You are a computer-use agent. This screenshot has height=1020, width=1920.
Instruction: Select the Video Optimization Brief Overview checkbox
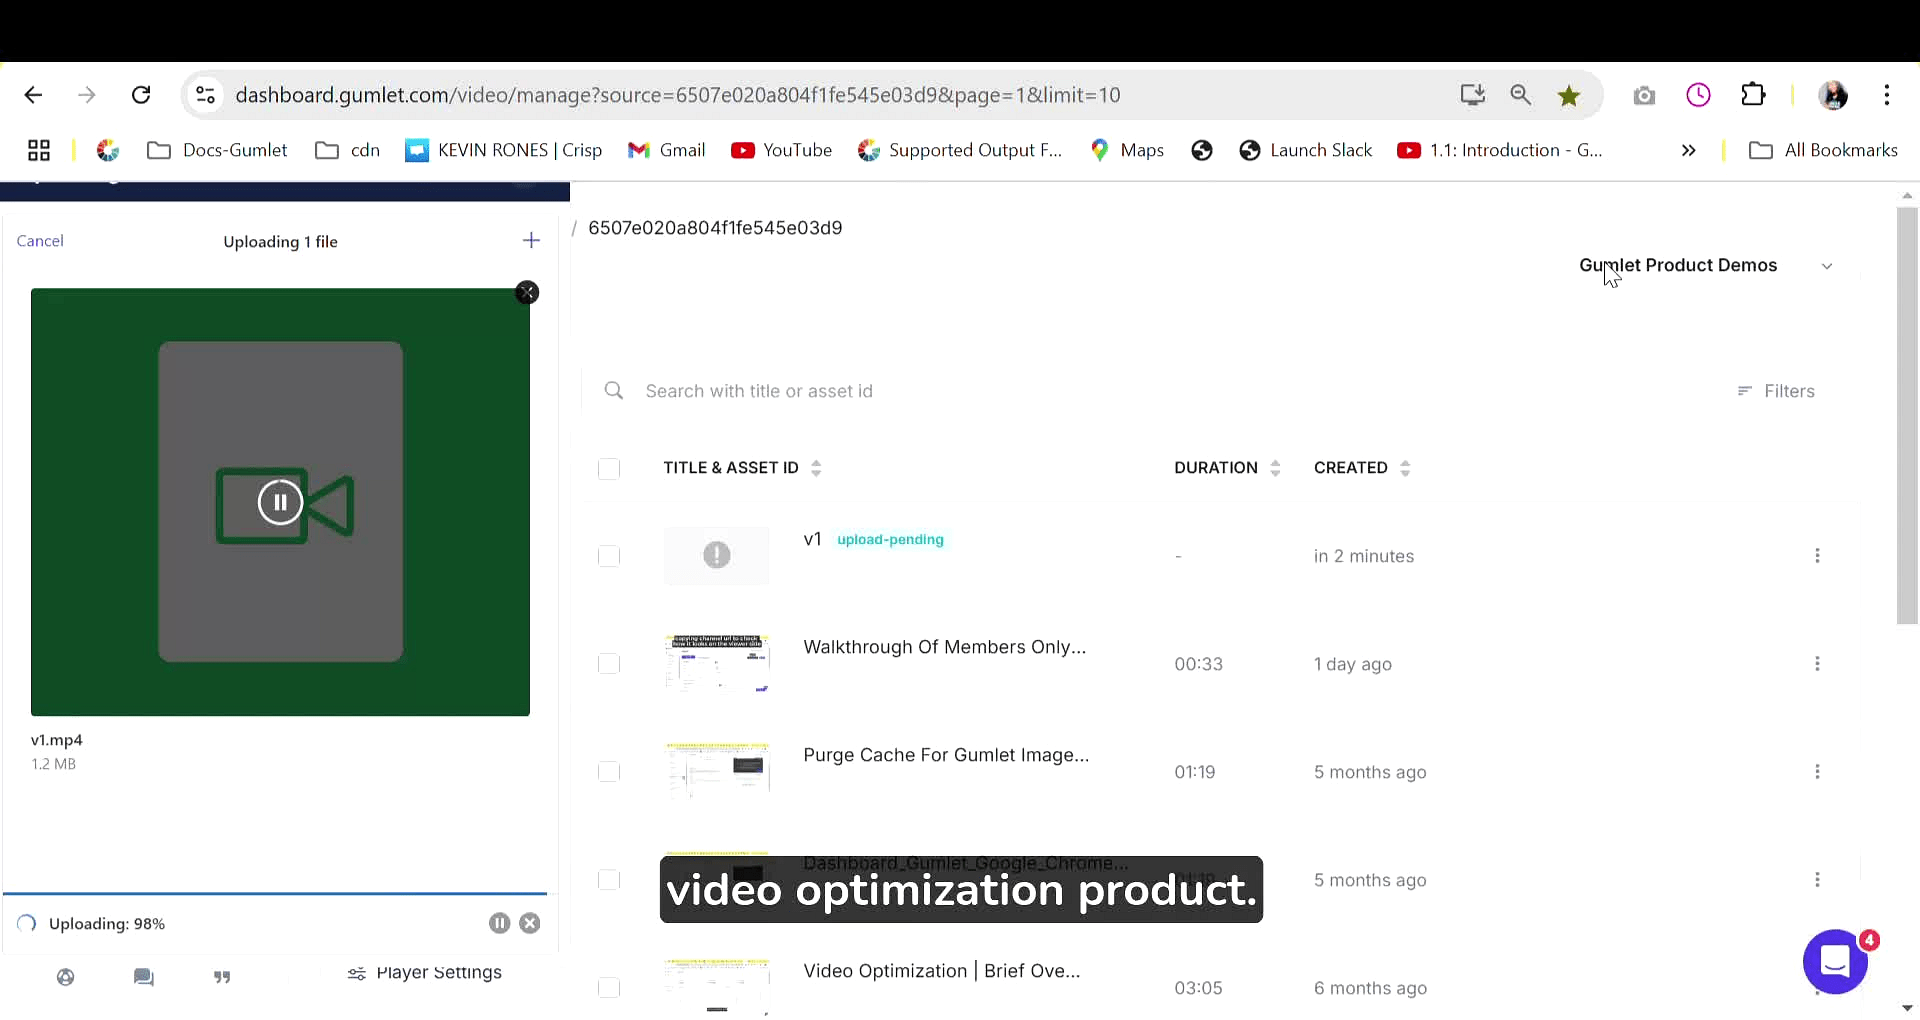[x=608, y=988]
